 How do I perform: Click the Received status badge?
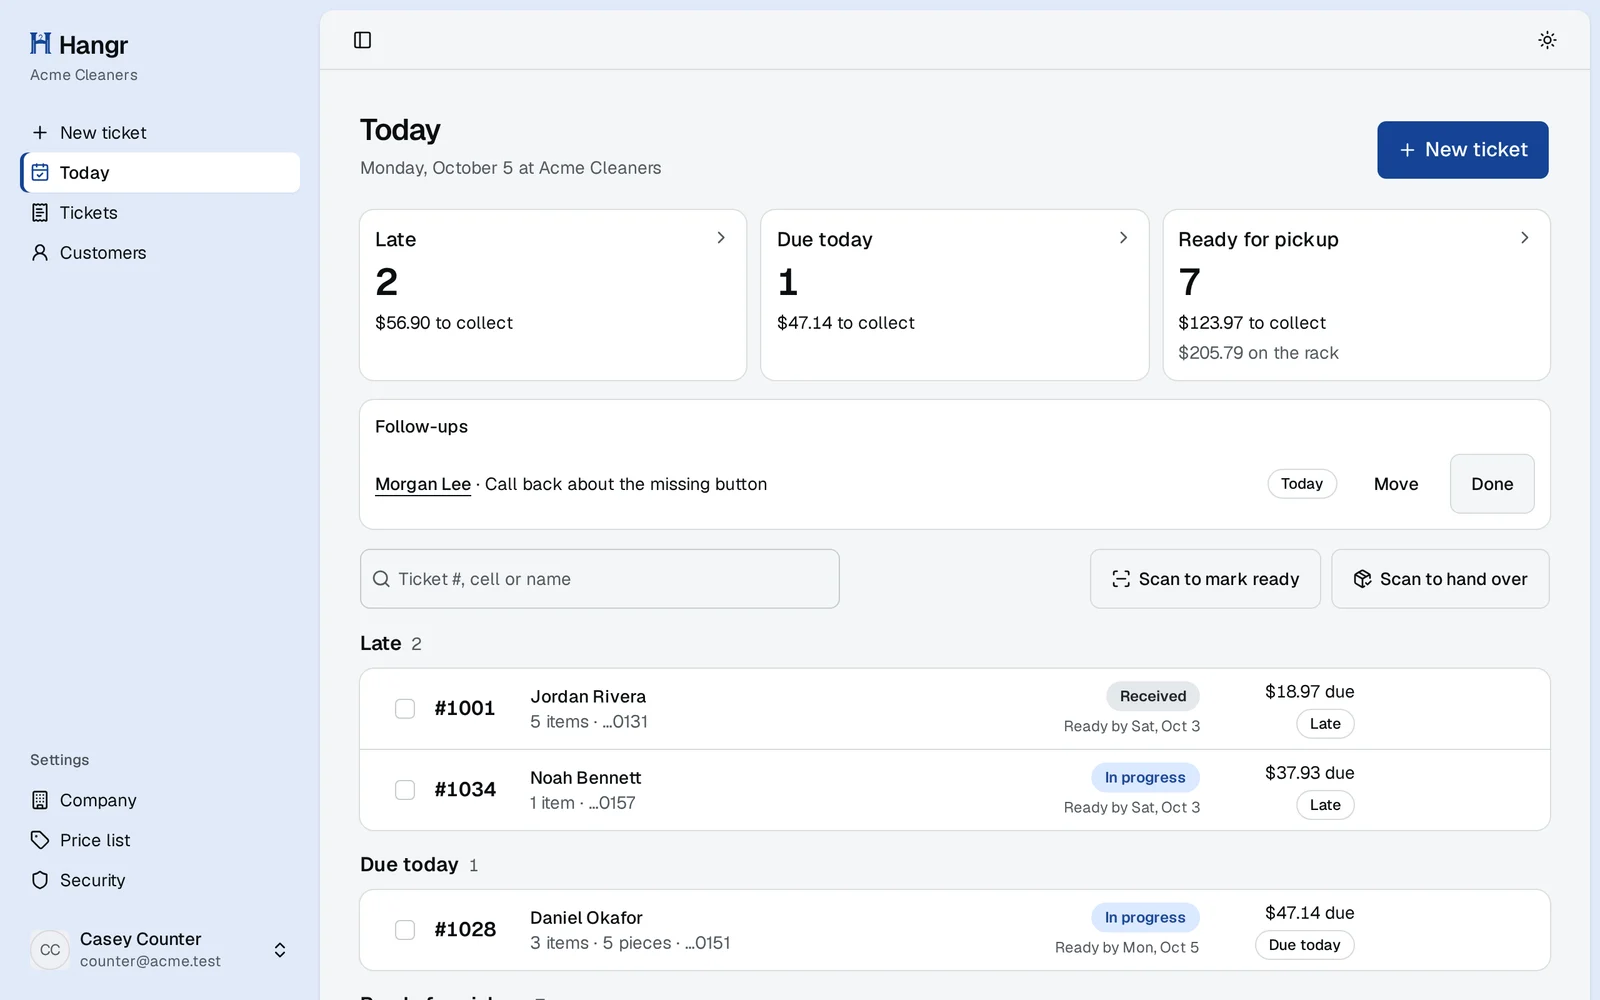[x=1153, y=696]
